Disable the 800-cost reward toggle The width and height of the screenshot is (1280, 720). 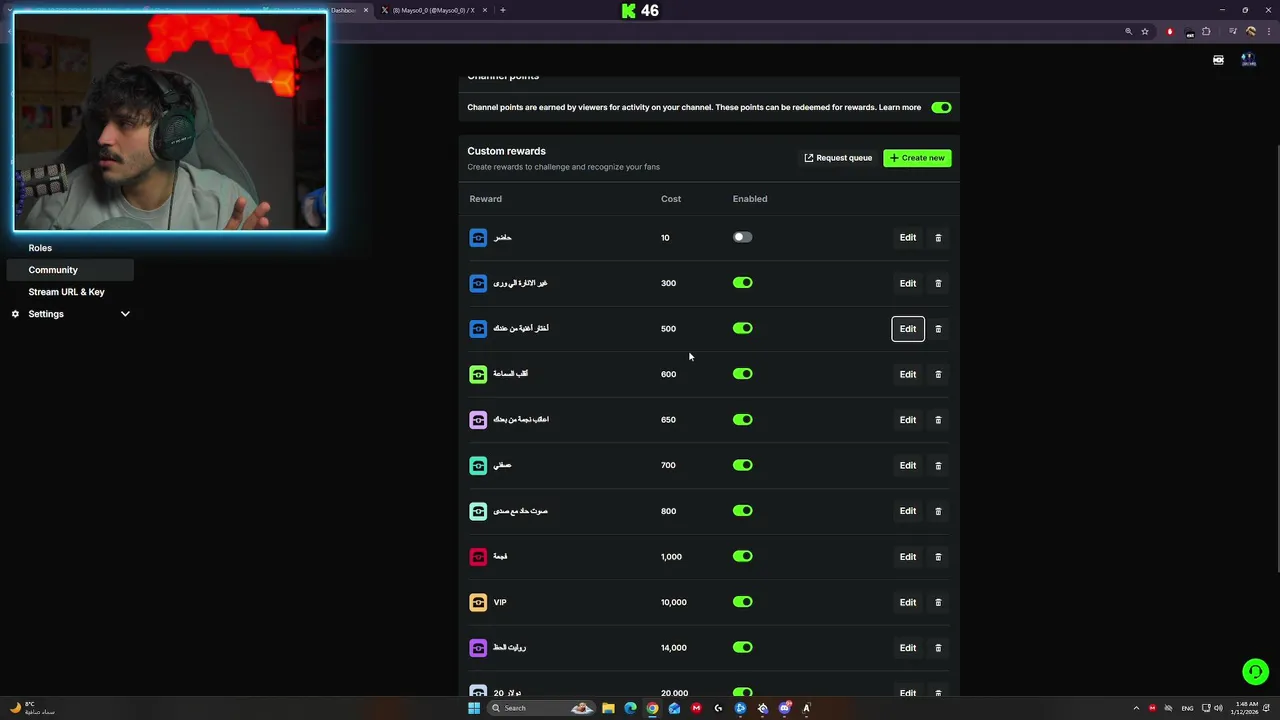pyautogui.click(x=742, y=511)
